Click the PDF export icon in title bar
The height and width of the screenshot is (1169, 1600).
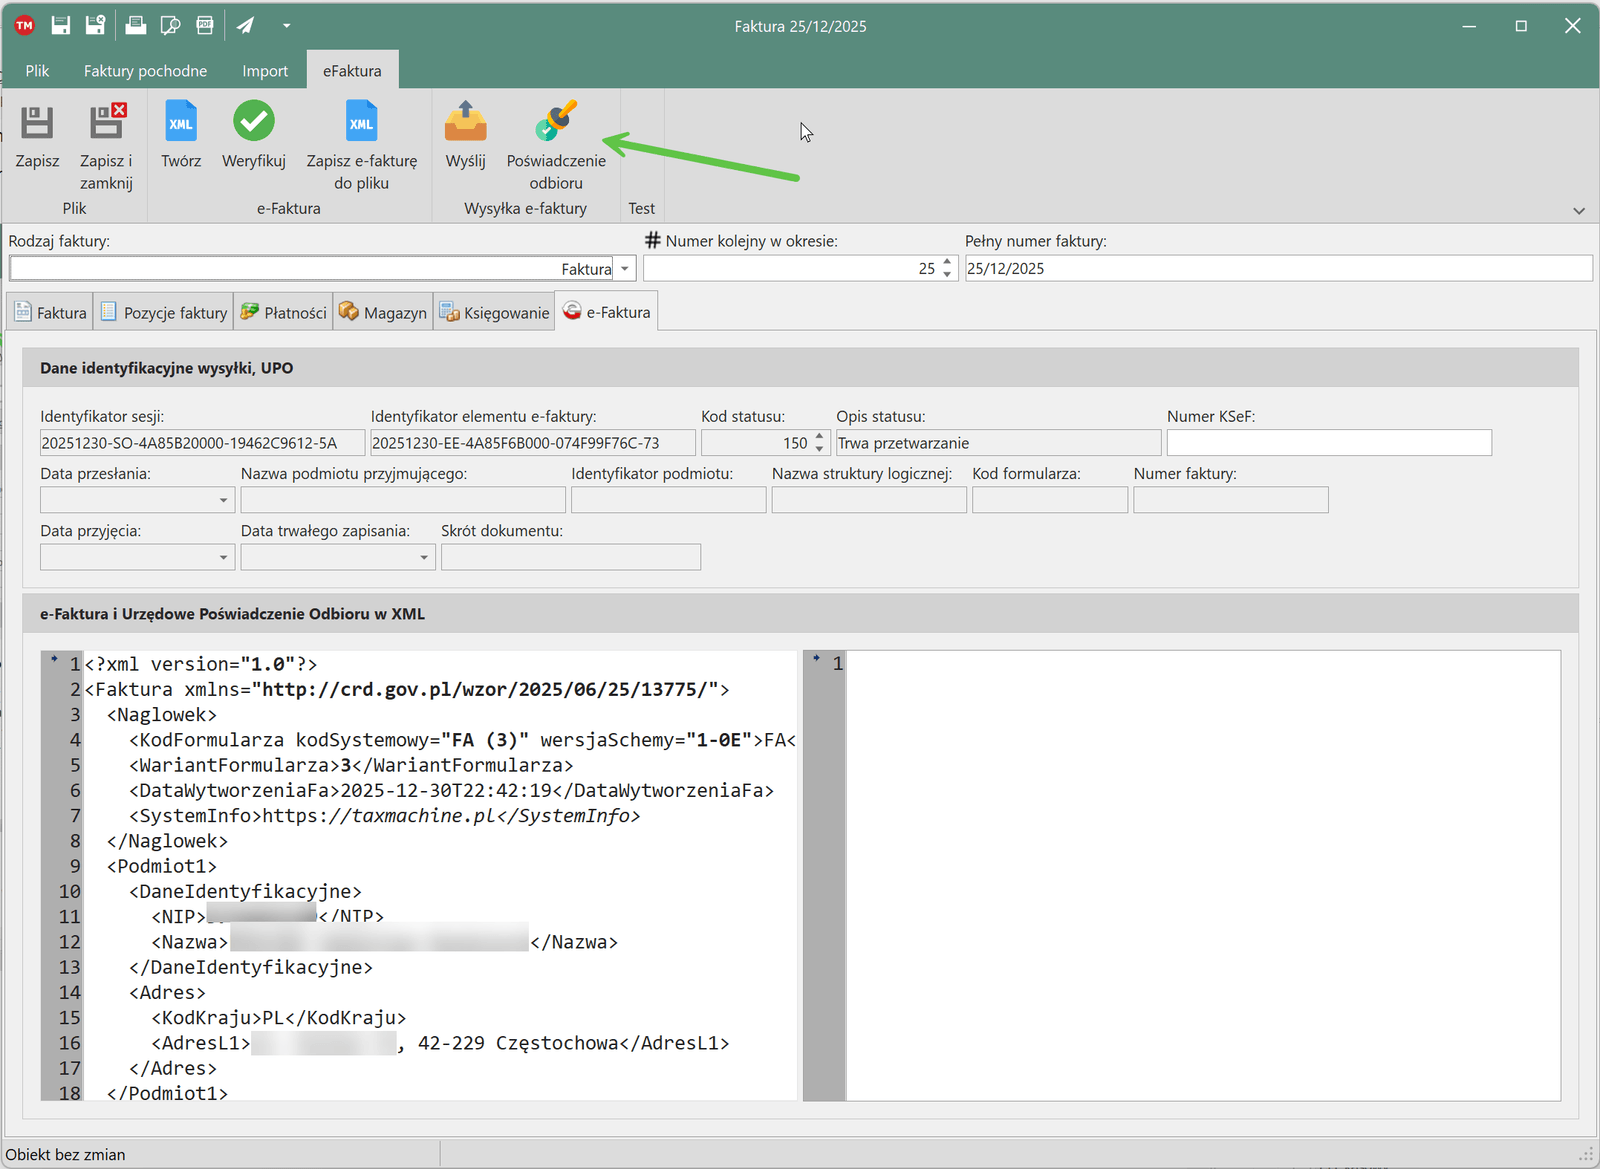205,26
